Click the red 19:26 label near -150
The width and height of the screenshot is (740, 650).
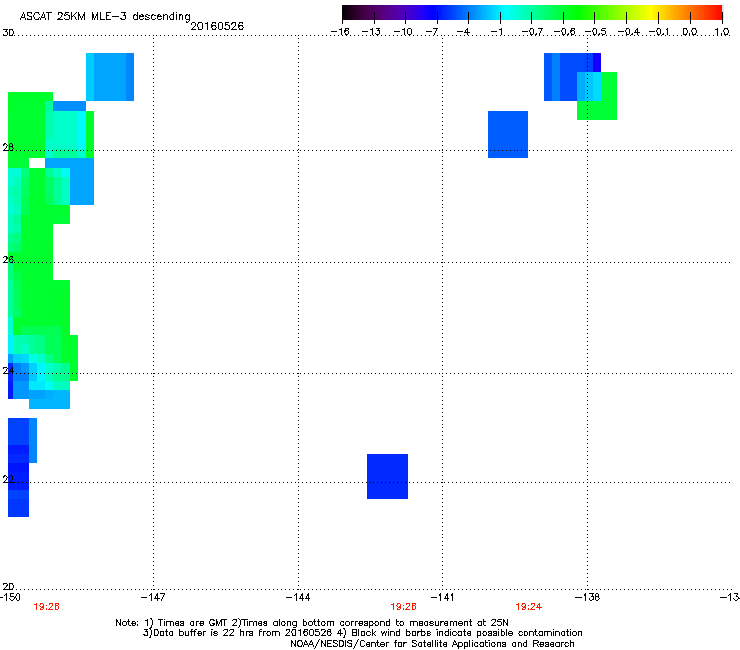point(46,607)
